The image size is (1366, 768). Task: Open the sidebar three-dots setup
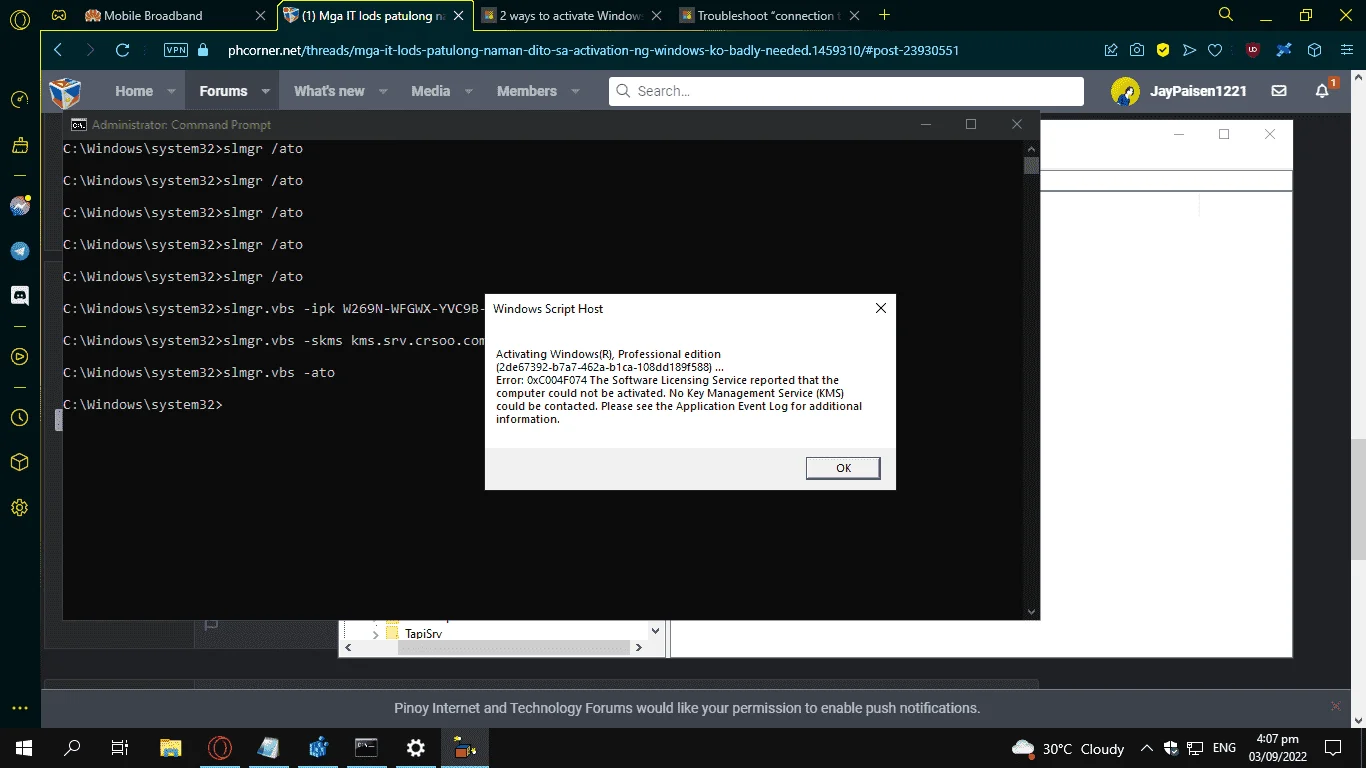19,708
